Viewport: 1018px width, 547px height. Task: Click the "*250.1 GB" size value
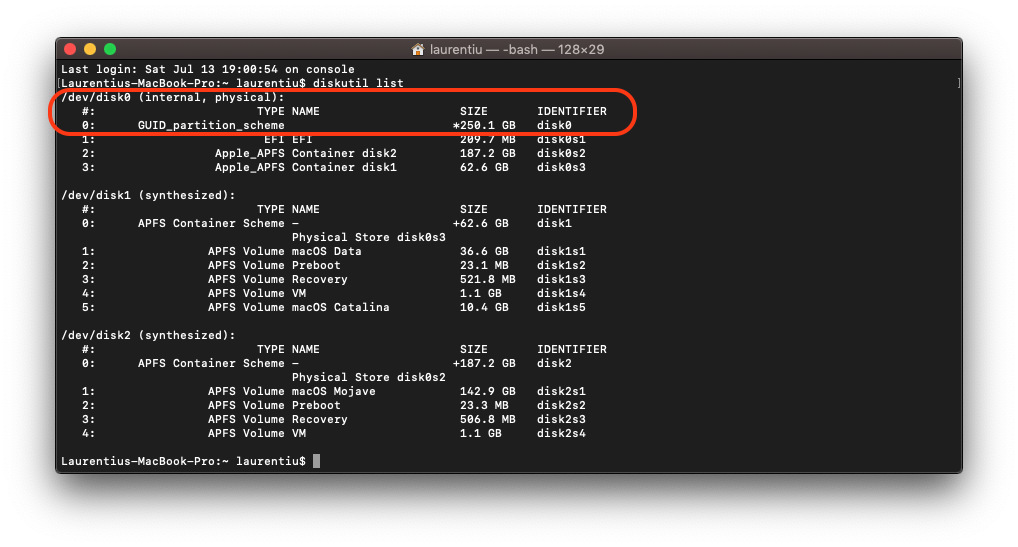[484, 125]
